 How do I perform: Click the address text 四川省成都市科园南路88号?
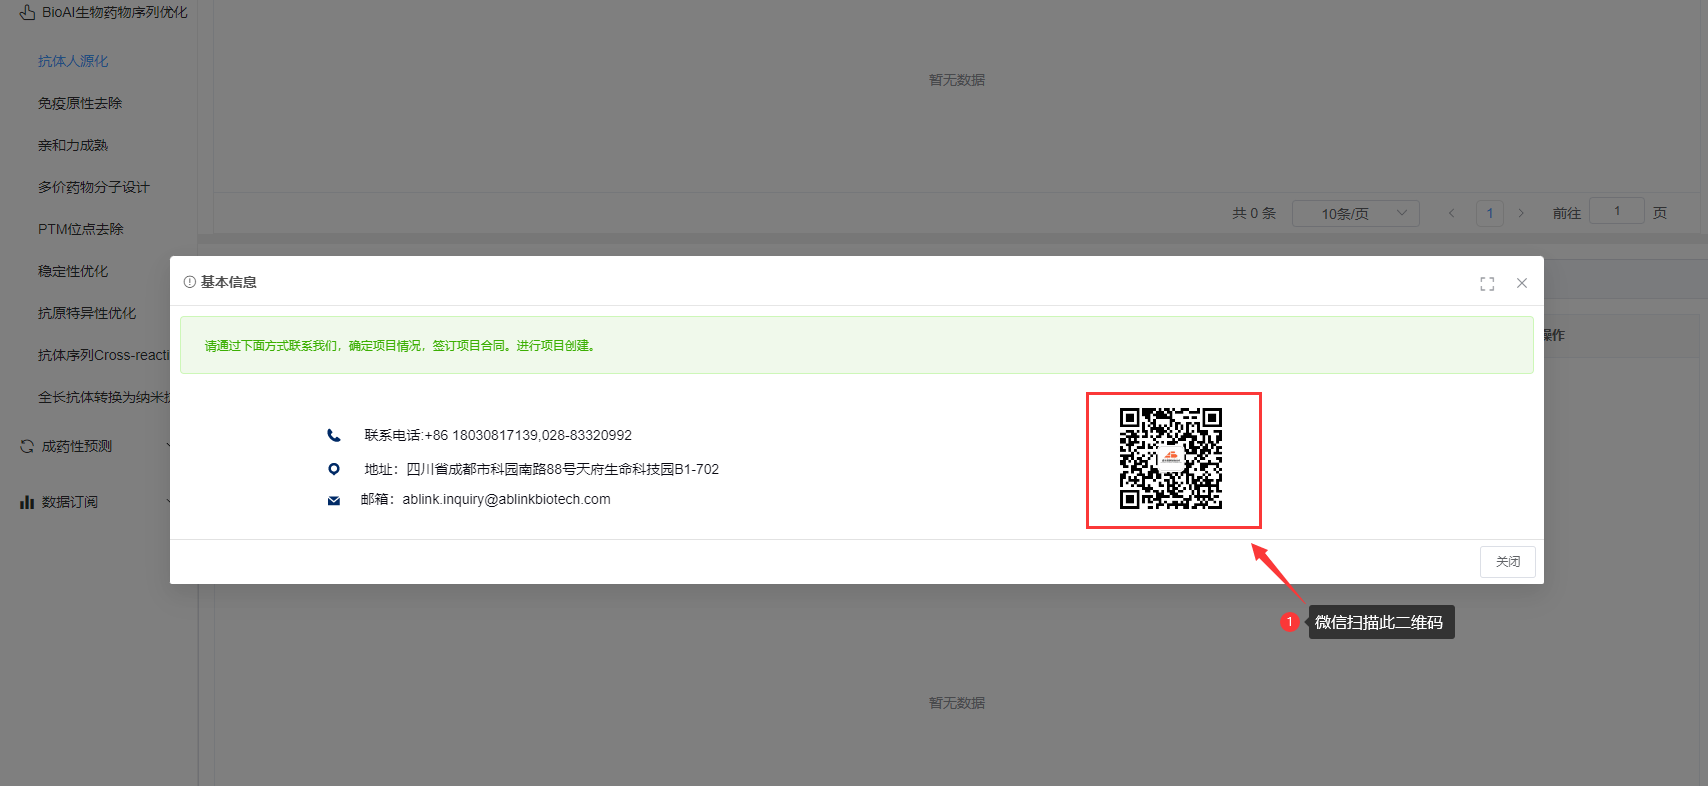[x=491, y=469]
